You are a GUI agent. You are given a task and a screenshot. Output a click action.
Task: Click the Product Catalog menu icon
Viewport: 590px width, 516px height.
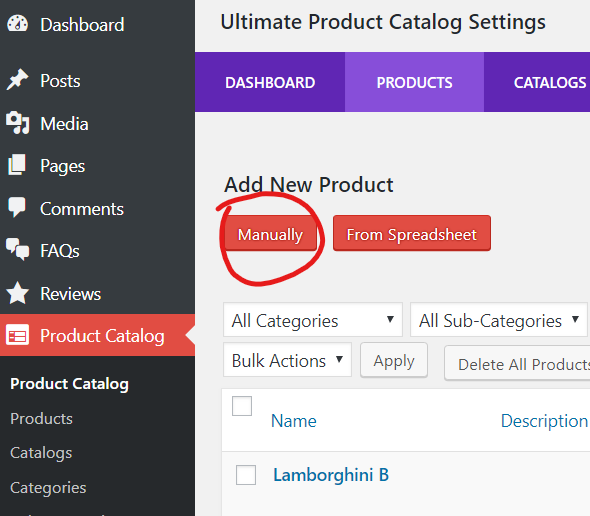(17, 335)
